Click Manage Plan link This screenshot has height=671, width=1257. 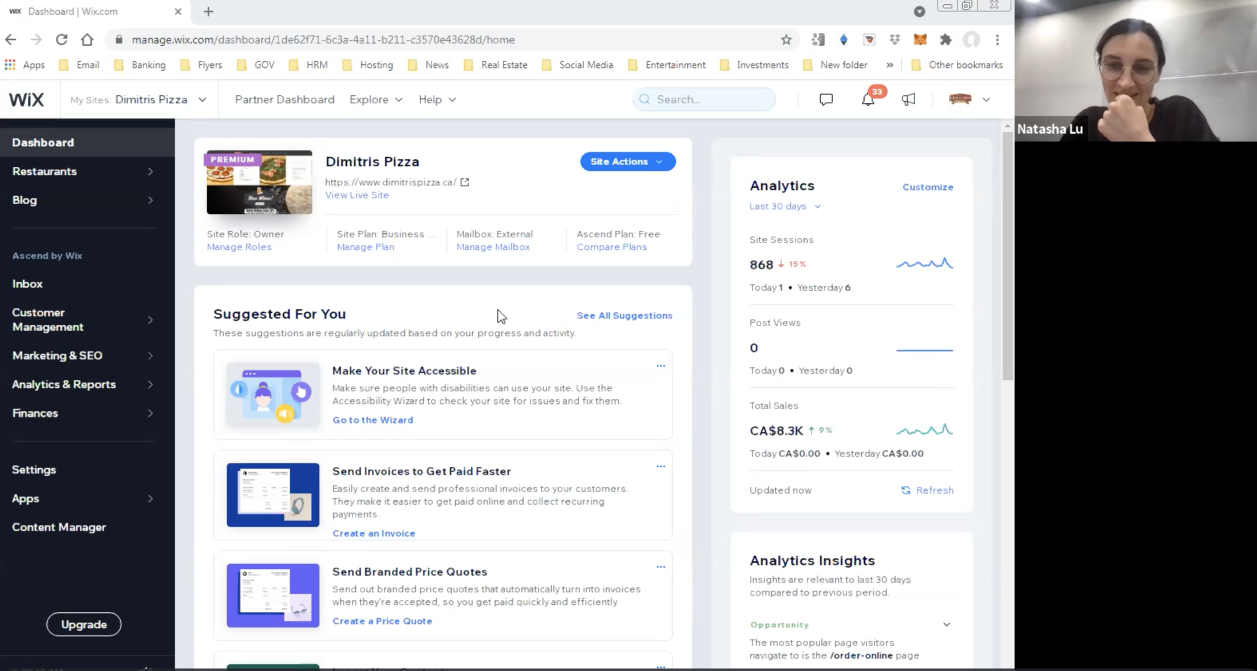point(365,247)
